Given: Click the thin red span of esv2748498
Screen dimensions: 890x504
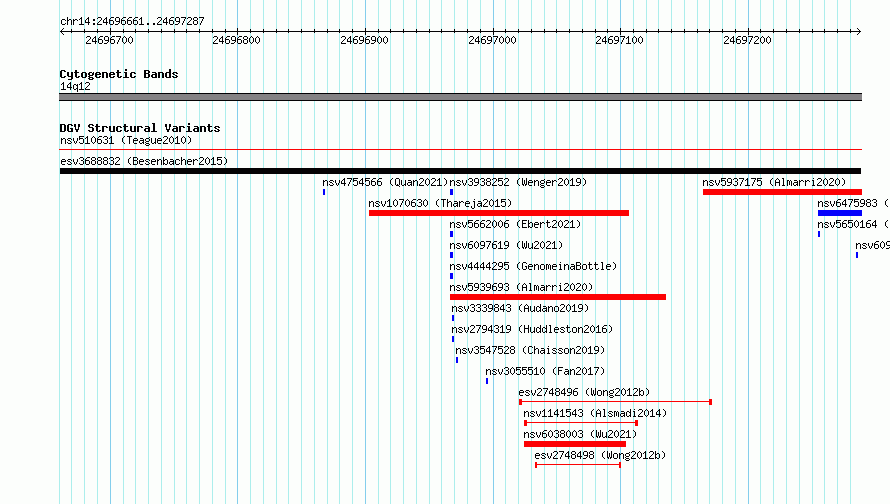Looking at the screenshot, I should (578, 465).
